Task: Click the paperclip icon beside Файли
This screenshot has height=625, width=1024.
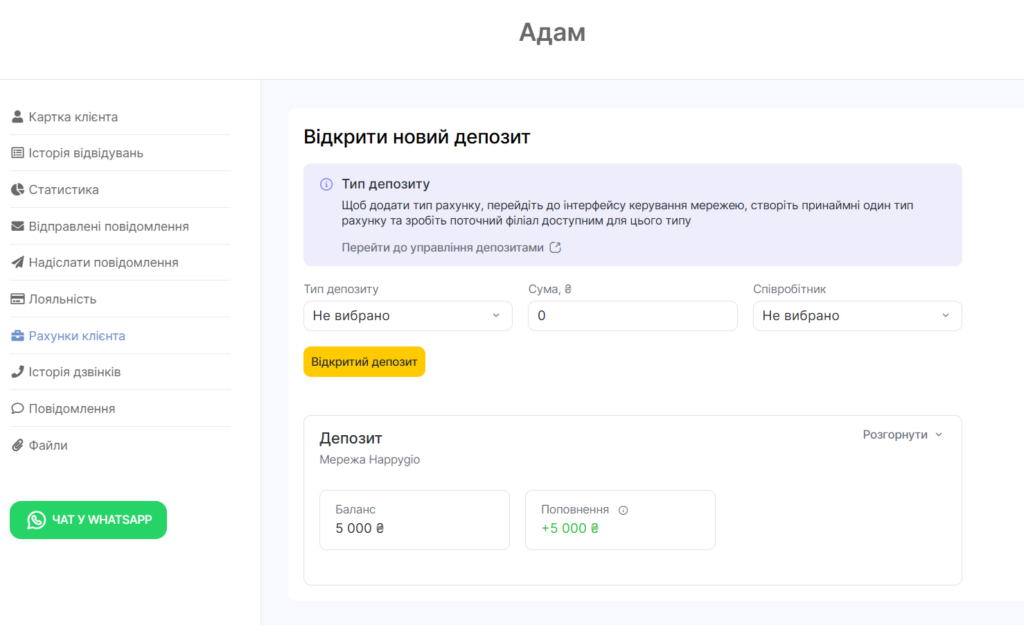Action: [17, 445]
